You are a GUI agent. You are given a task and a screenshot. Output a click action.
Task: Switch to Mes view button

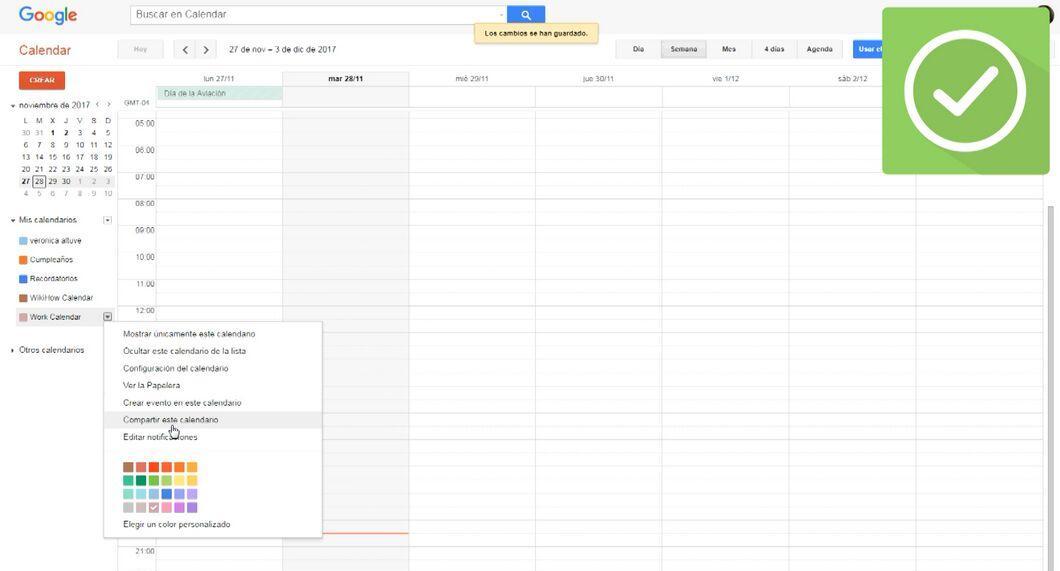[x=729, y=49]
